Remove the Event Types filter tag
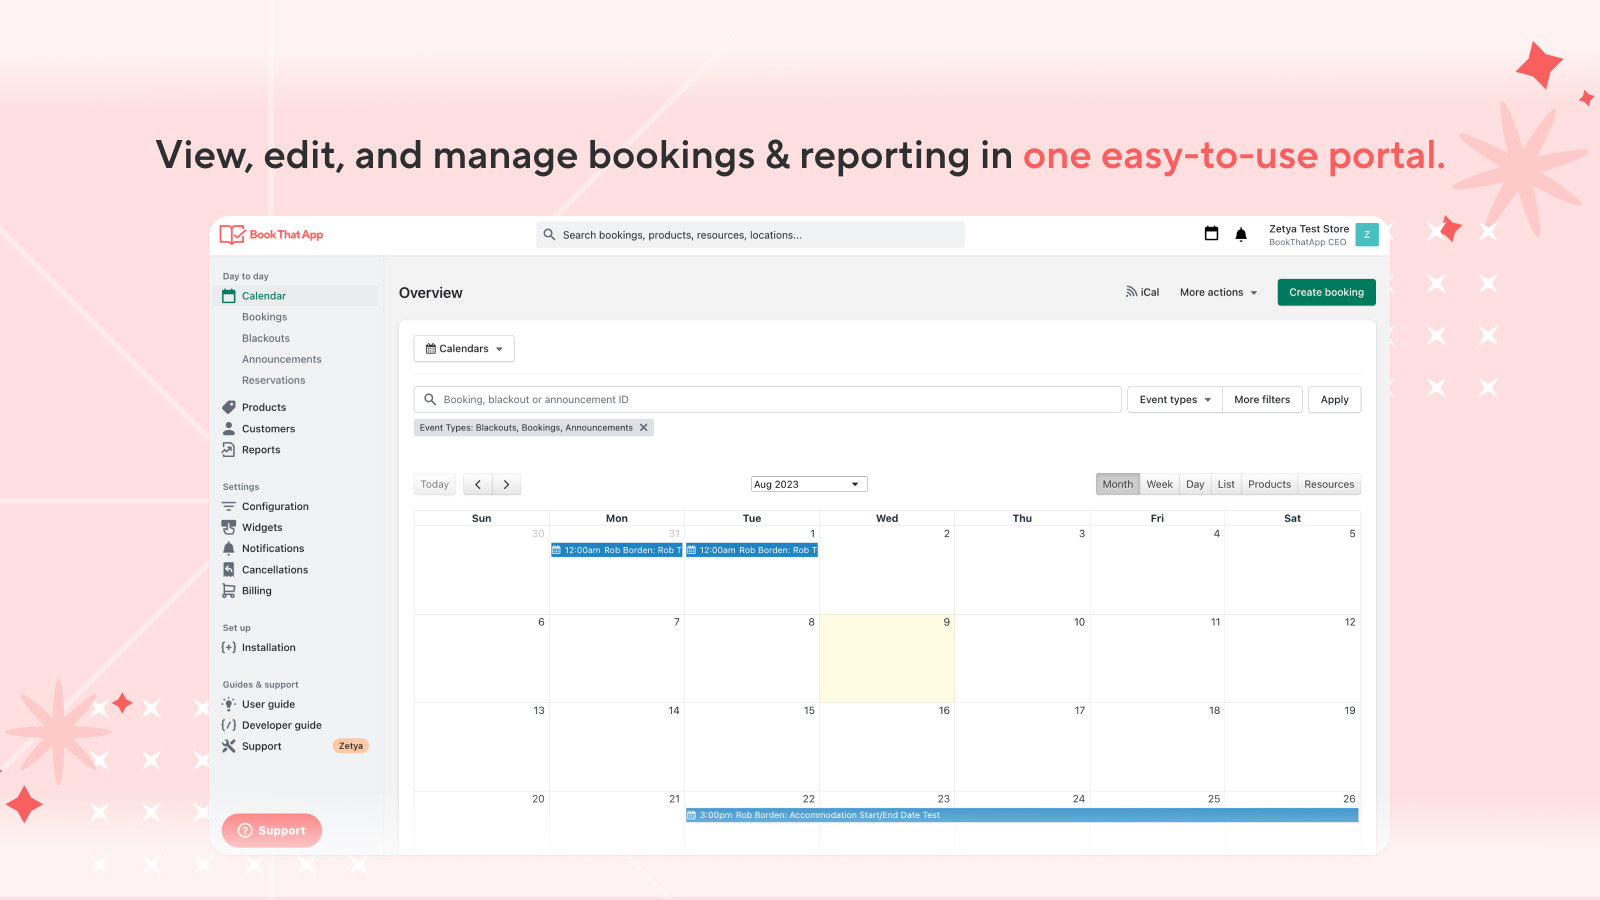The image size is (1600, 900). tap(644, 428)
